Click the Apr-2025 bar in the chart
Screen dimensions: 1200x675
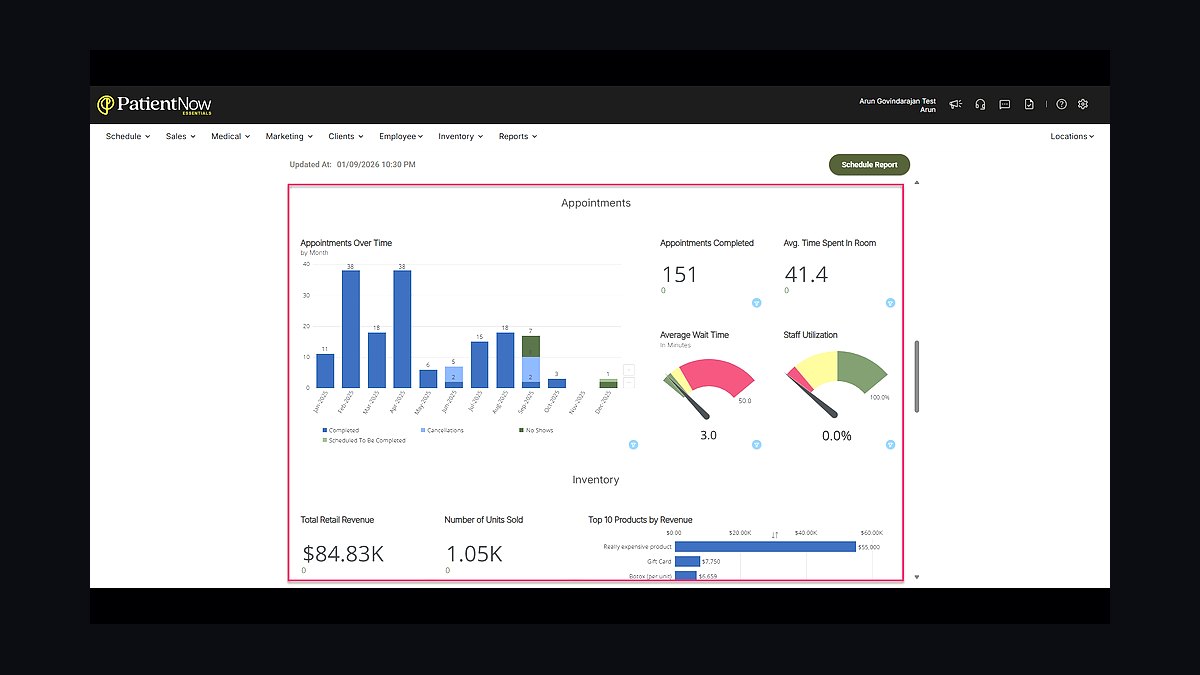(x=403, y=329)
